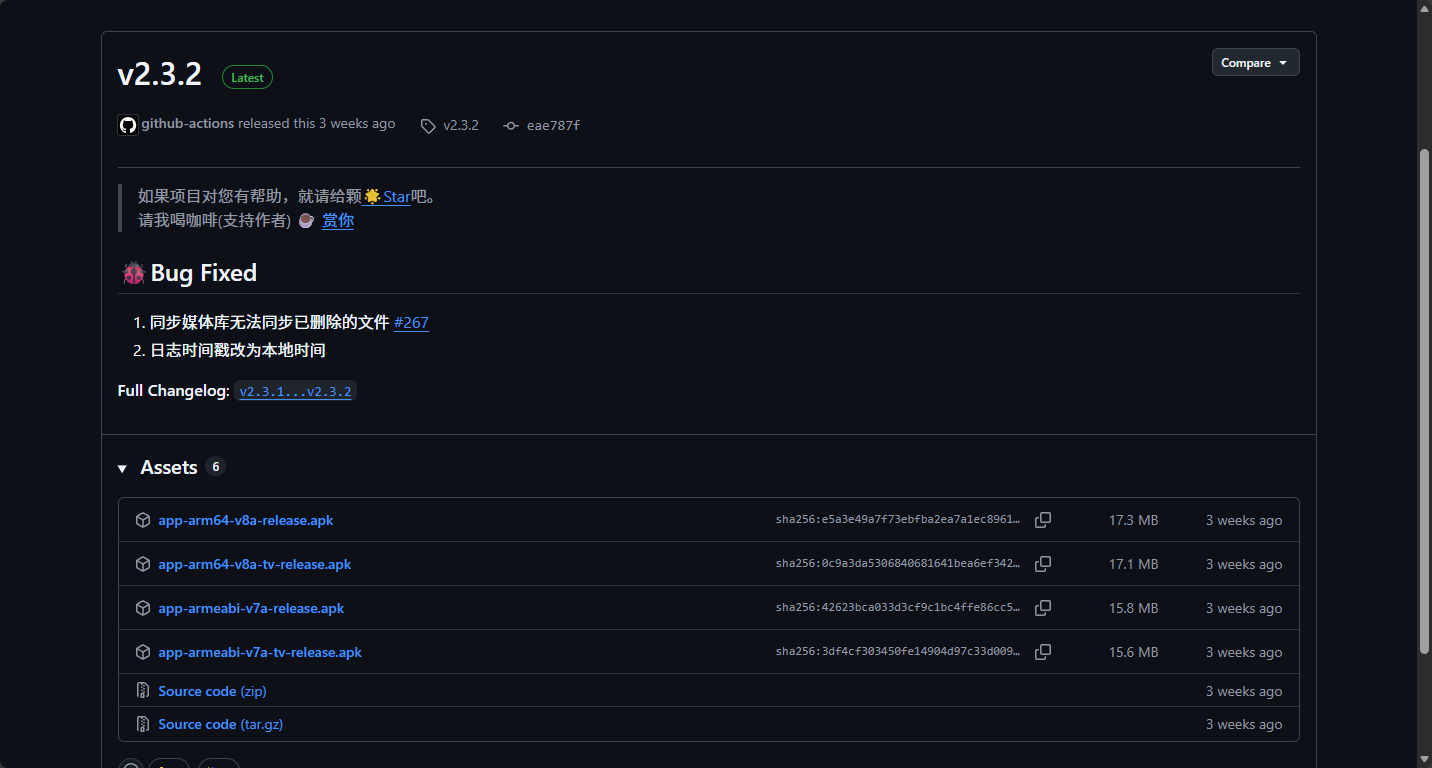Click the Star link in the note
Image resolution: width=1432 pixels, height=768 pixels.
point(396,197)
